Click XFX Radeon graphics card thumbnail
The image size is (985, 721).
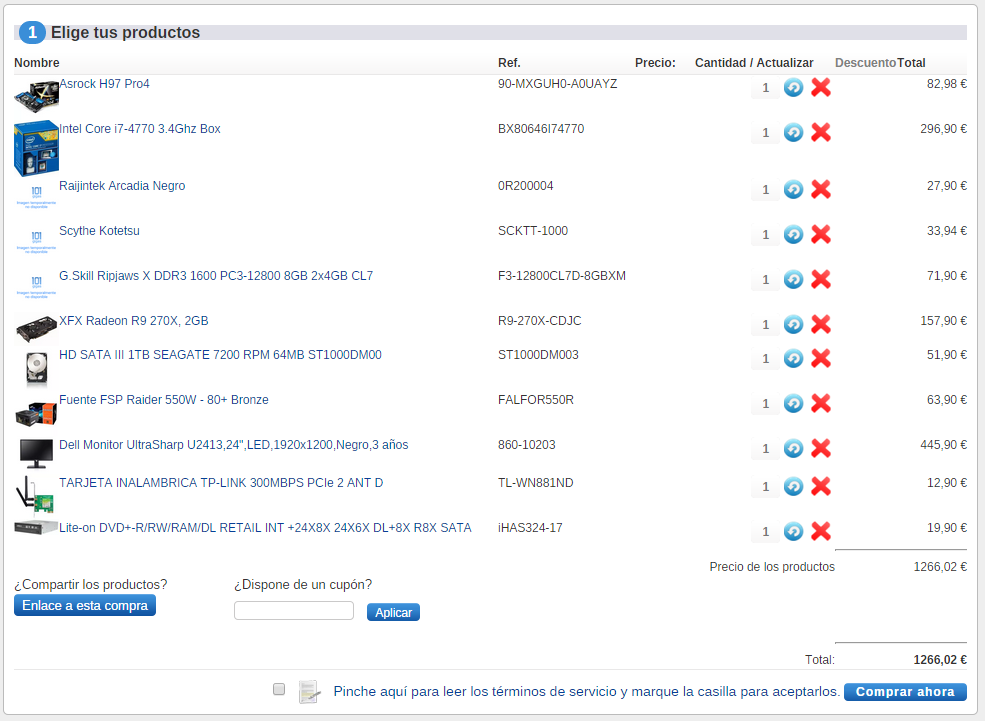click(36, 328)
